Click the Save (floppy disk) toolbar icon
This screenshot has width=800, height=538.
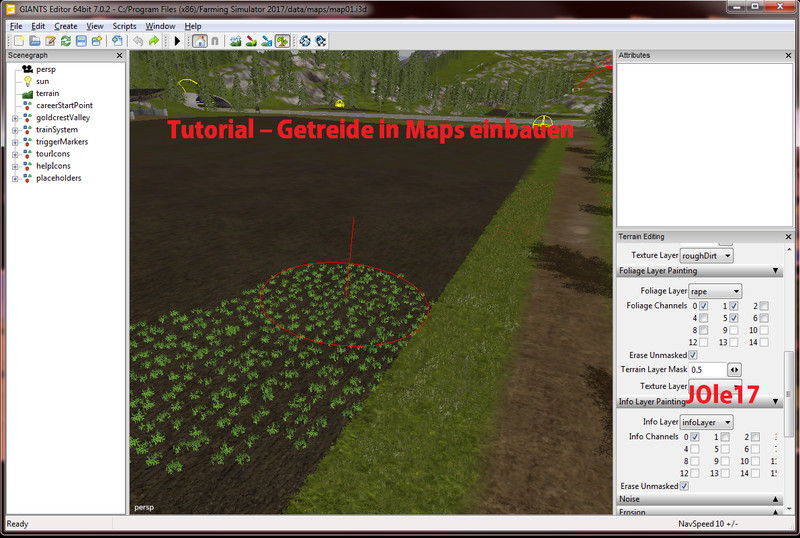[x=81, y=41]
